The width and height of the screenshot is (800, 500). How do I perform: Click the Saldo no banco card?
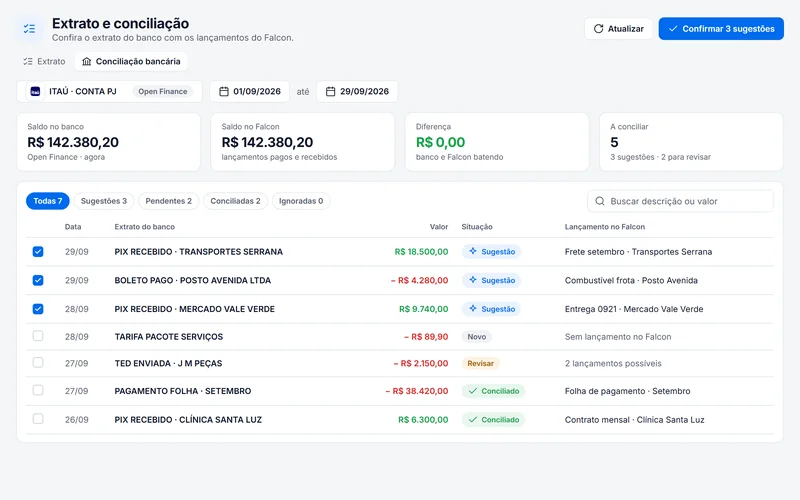pos(109,142)
